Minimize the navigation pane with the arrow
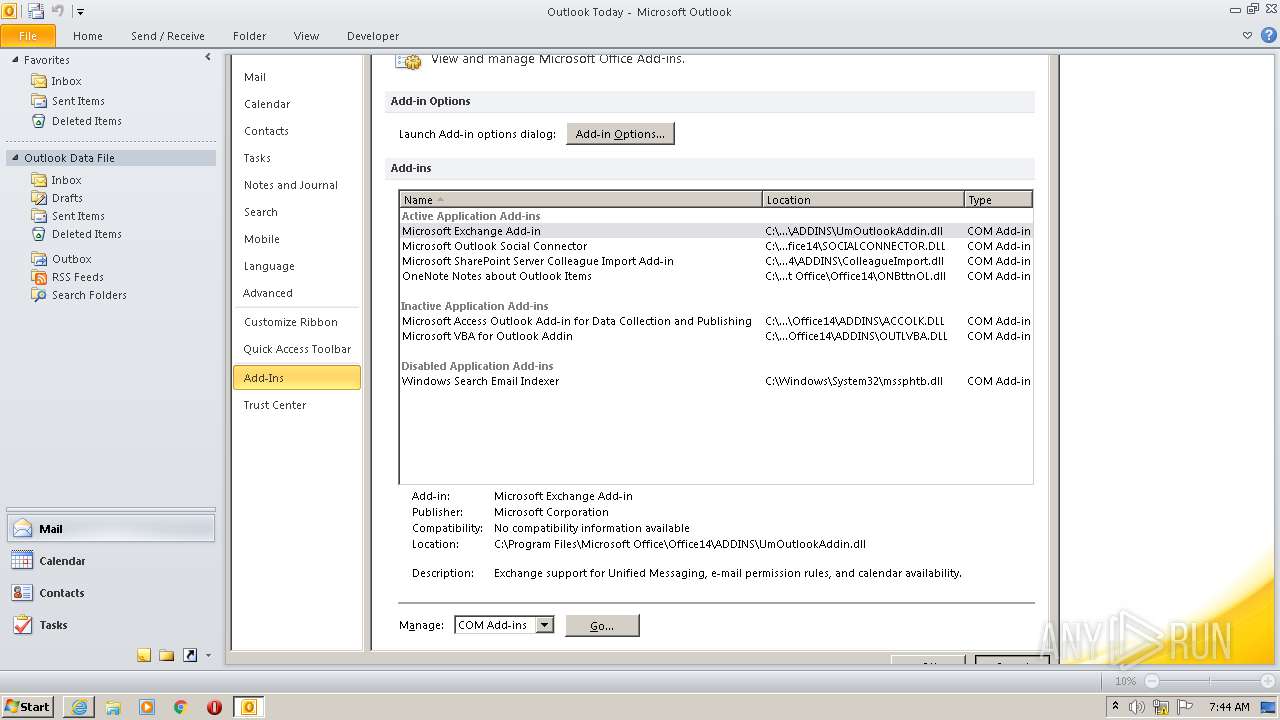Image resolution: width=1280 pixels, height=720 pixels. [208, 58]
